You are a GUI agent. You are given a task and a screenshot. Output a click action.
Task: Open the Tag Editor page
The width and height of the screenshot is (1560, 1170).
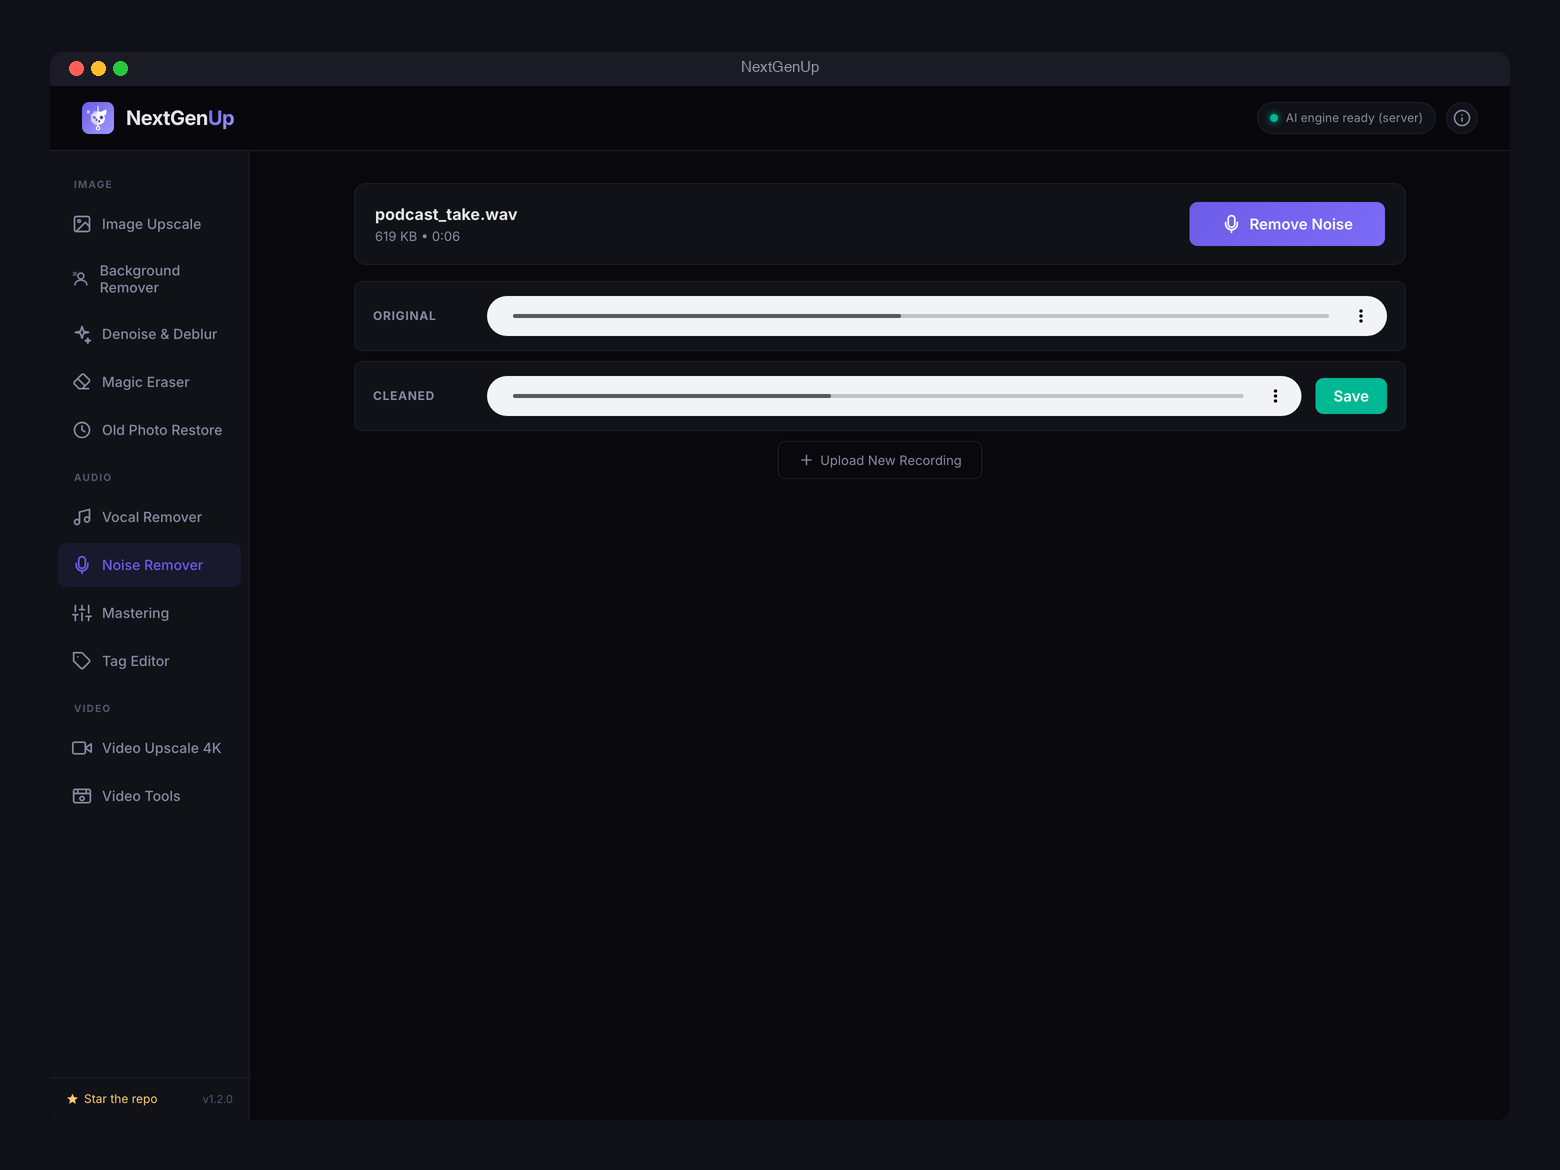pyautogui.click(x=149, y=661)
